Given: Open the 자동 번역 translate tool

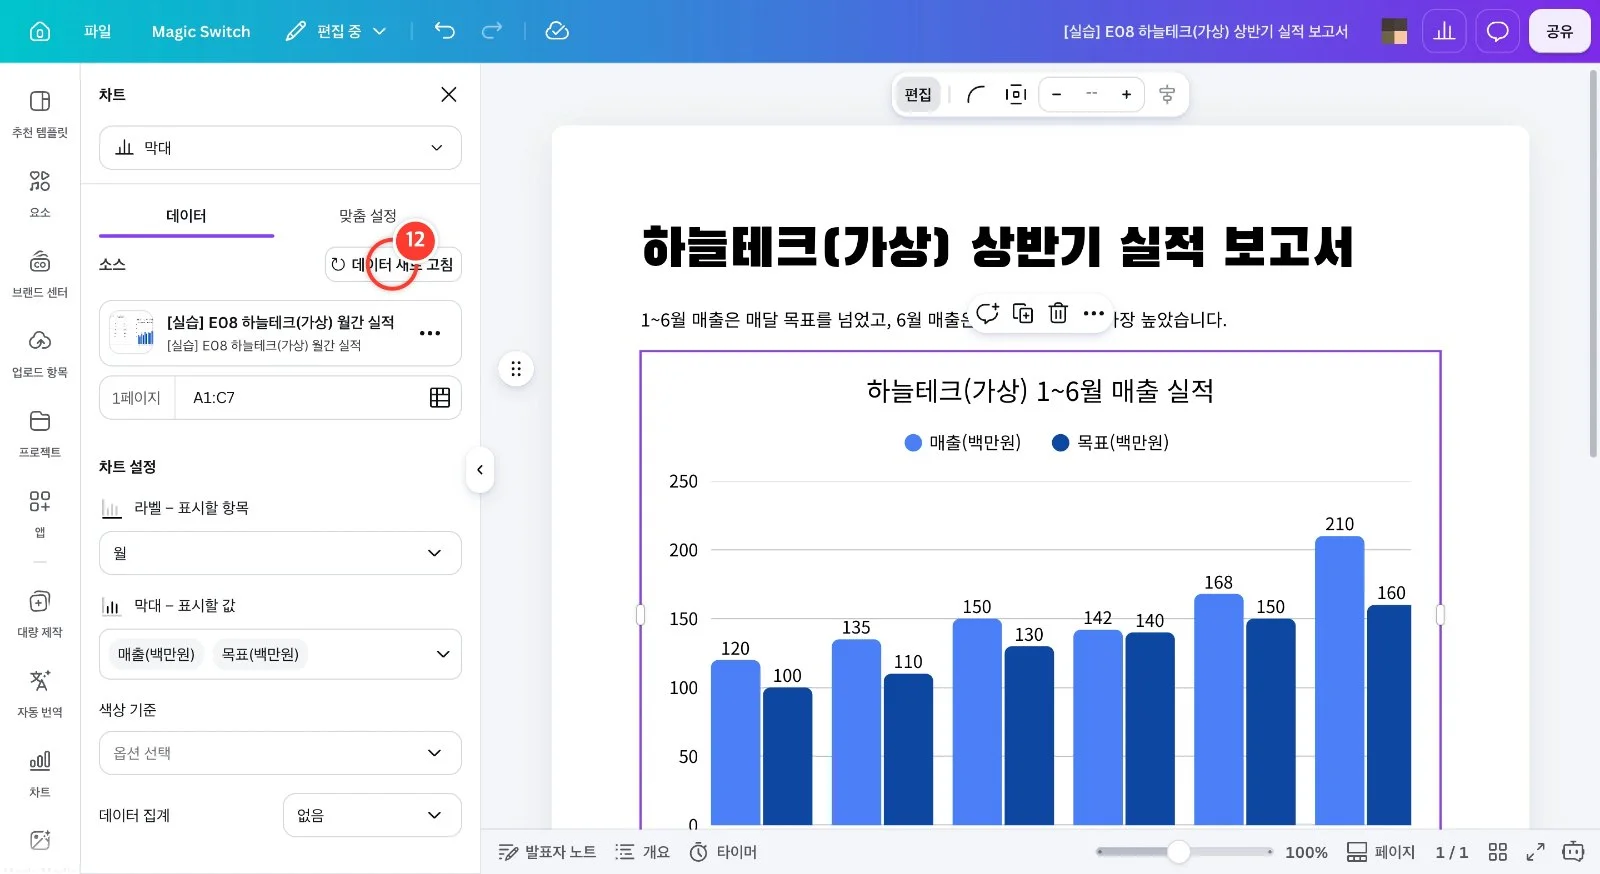Looking at the screenshot, I should (40, 693).
